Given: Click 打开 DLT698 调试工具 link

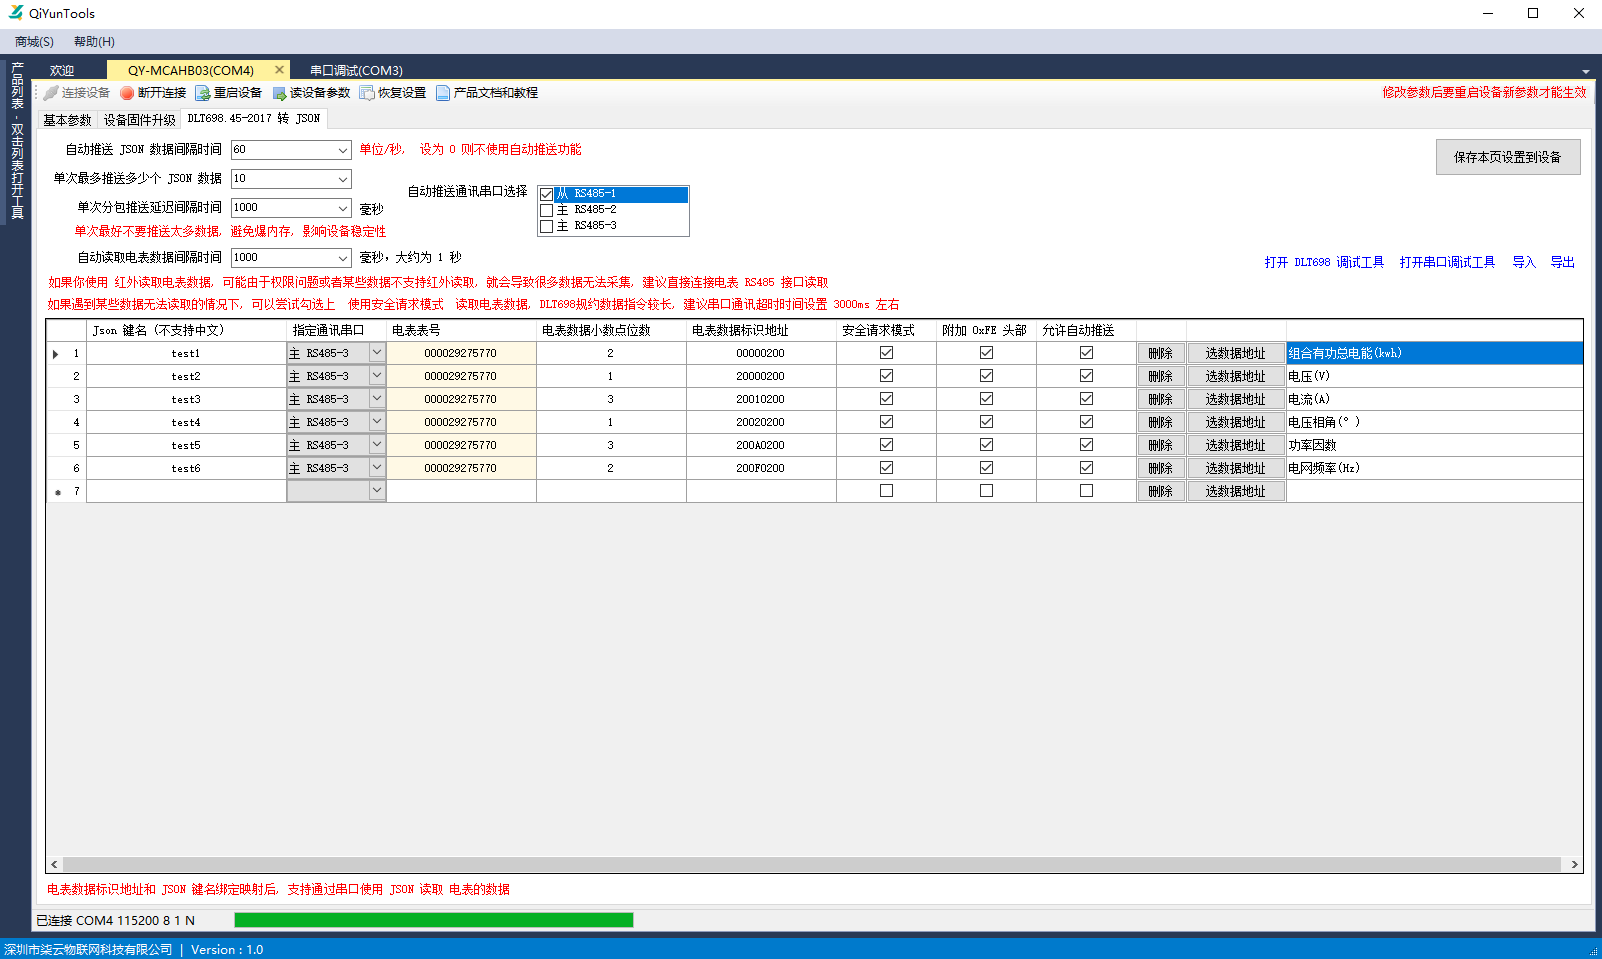Looking at the screenshot, I should click(1323, 262).
